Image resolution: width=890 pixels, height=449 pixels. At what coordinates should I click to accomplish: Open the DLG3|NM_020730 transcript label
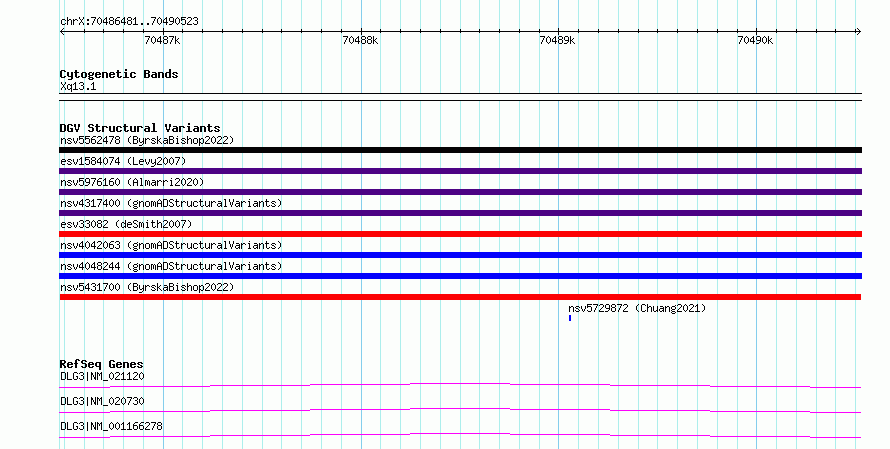pos(102,401)
